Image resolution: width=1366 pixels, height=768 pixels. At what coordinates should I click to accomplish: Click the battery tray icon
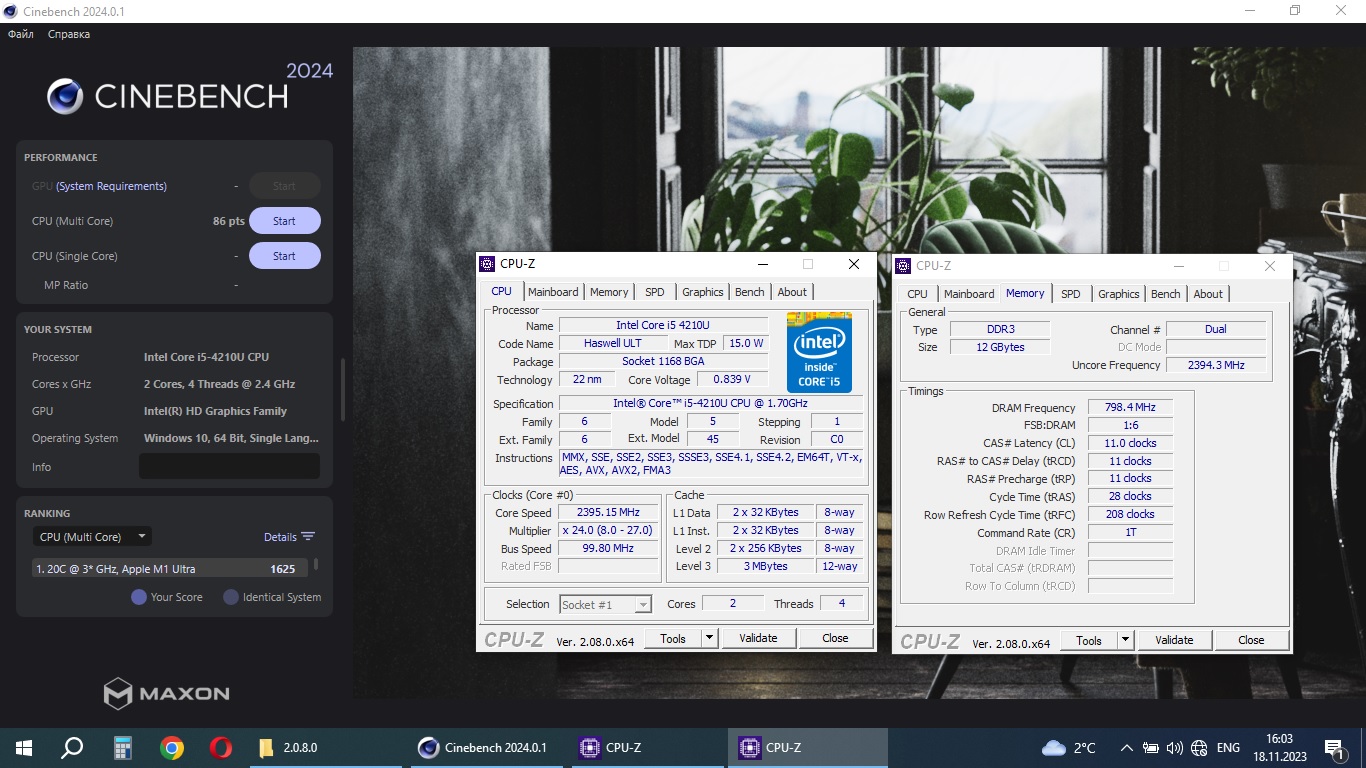[x=1151, y=748]
